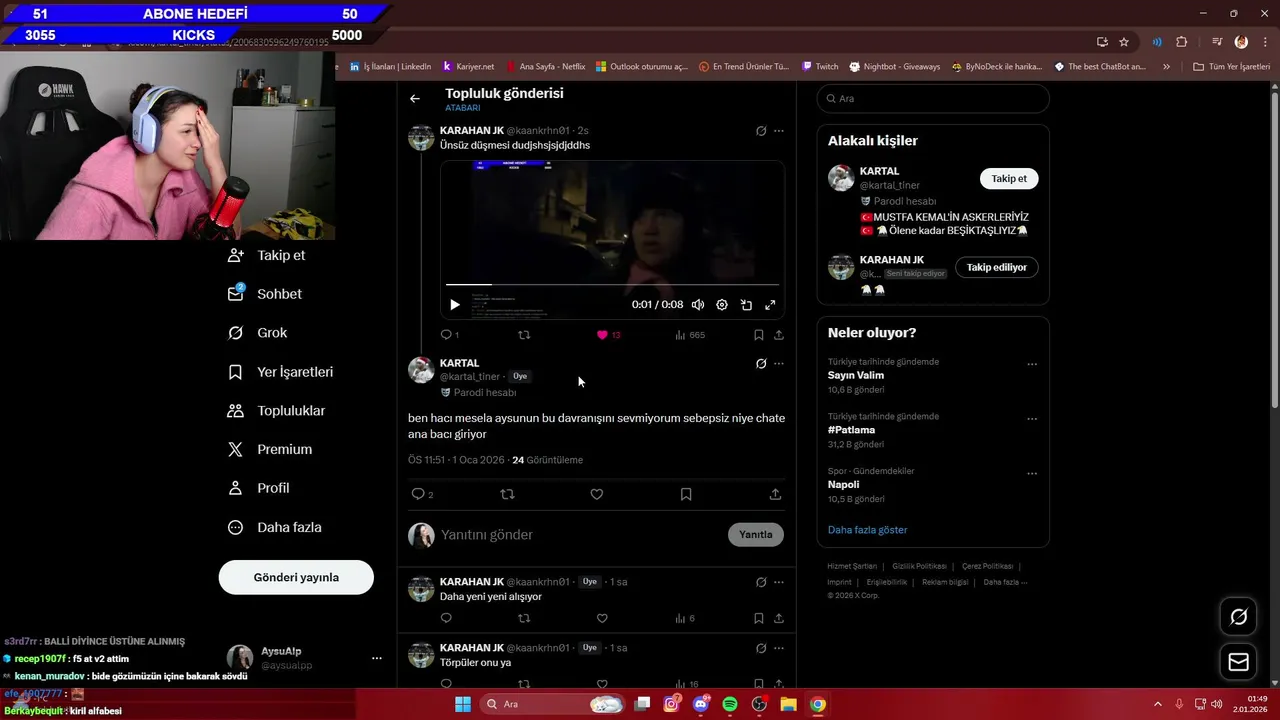The width and height of the screenshot is (1280, 720).
Task: Repost KARTAL's main post
Action: [x=507, y=494]
